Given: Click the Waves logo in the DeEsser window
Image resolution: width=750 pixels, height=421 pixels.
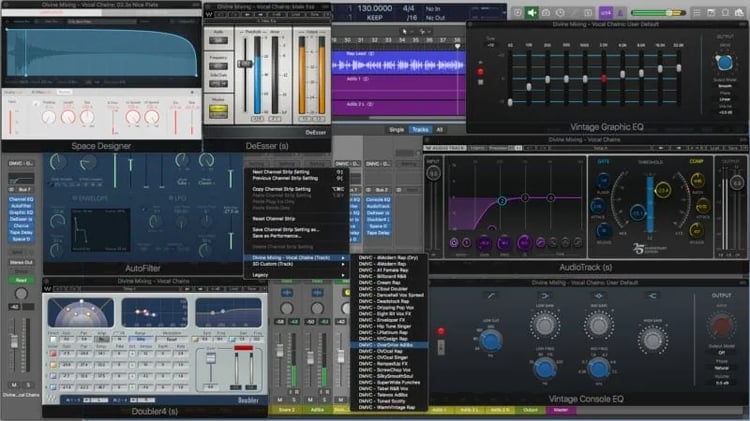Looking at the screenshot, I should point(209,14).
